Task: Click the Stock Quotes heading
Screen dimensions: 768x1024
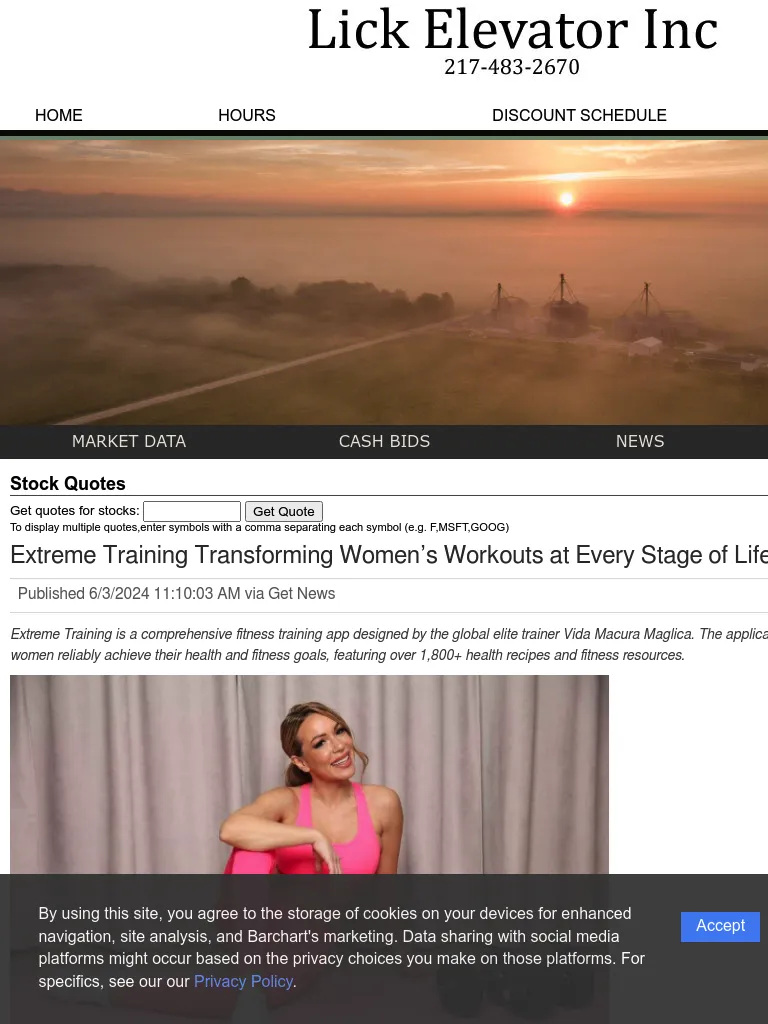Action: [x=68, y=484]
